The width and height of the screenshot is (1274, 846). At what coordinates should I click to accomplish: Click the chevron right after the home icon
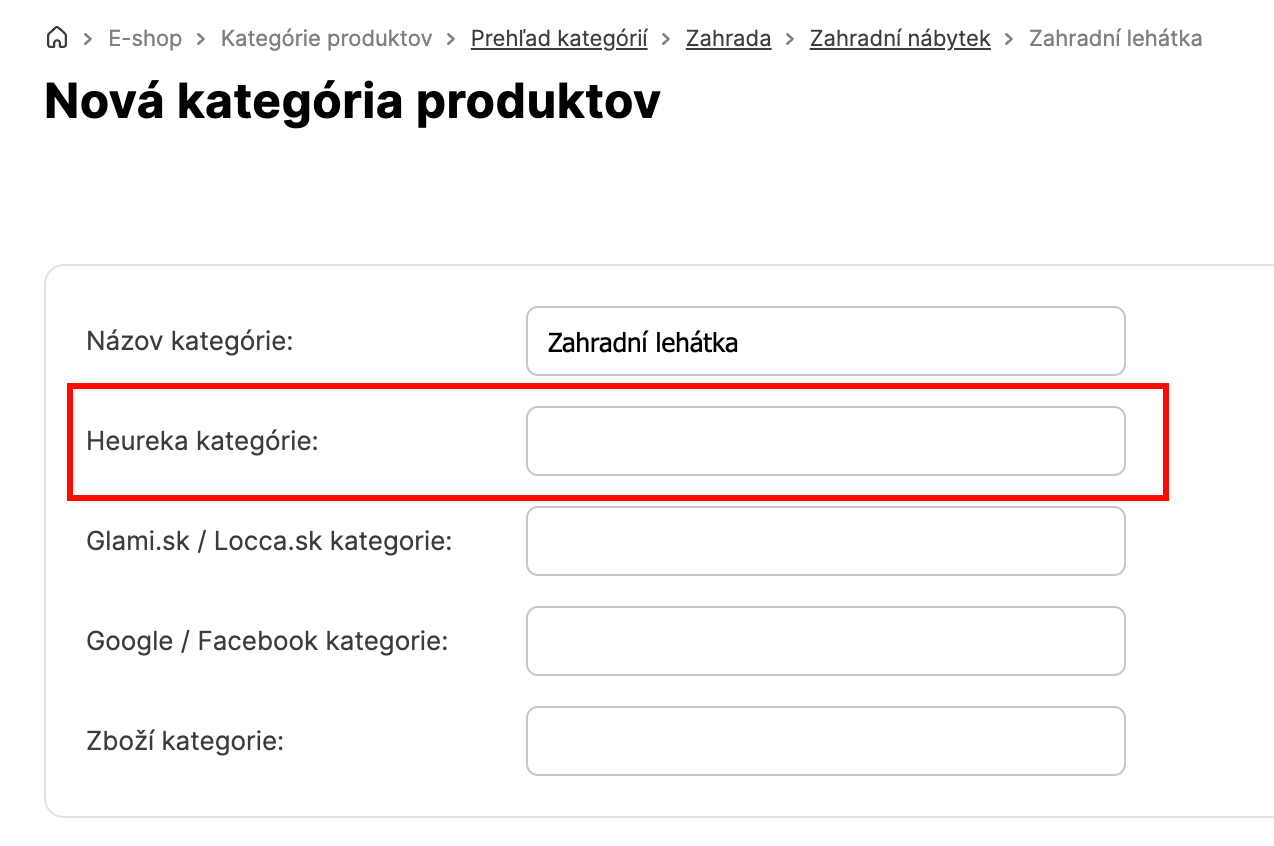pos(88,39)
